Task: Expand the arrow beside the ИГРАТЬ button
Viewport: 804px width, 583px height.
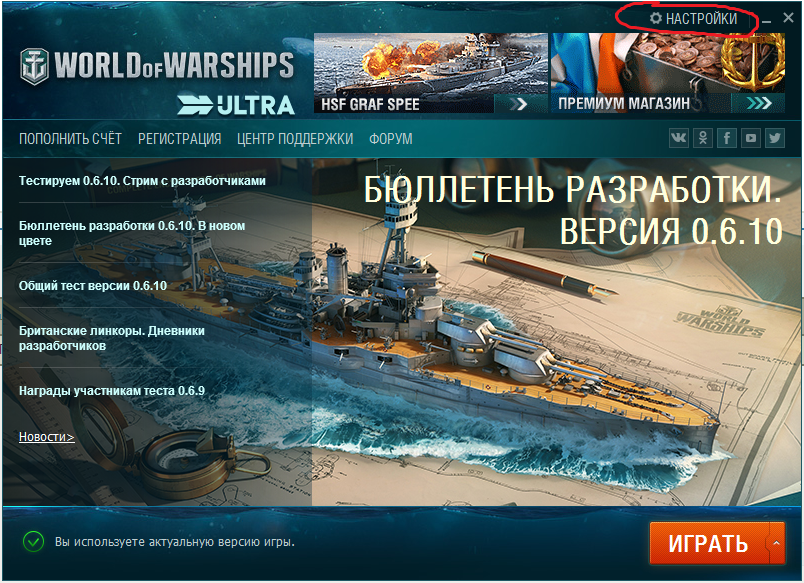Action: [x=777, y=543]
